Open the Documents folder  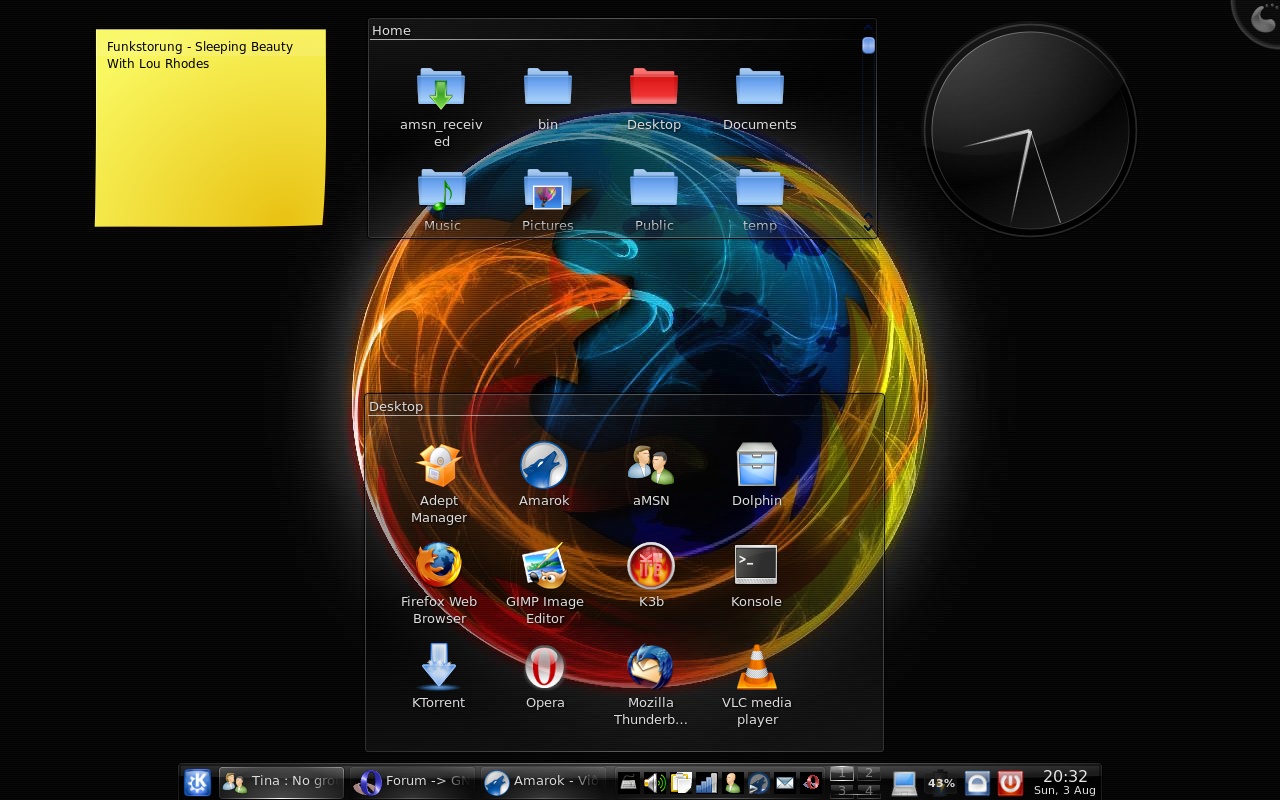760,99
